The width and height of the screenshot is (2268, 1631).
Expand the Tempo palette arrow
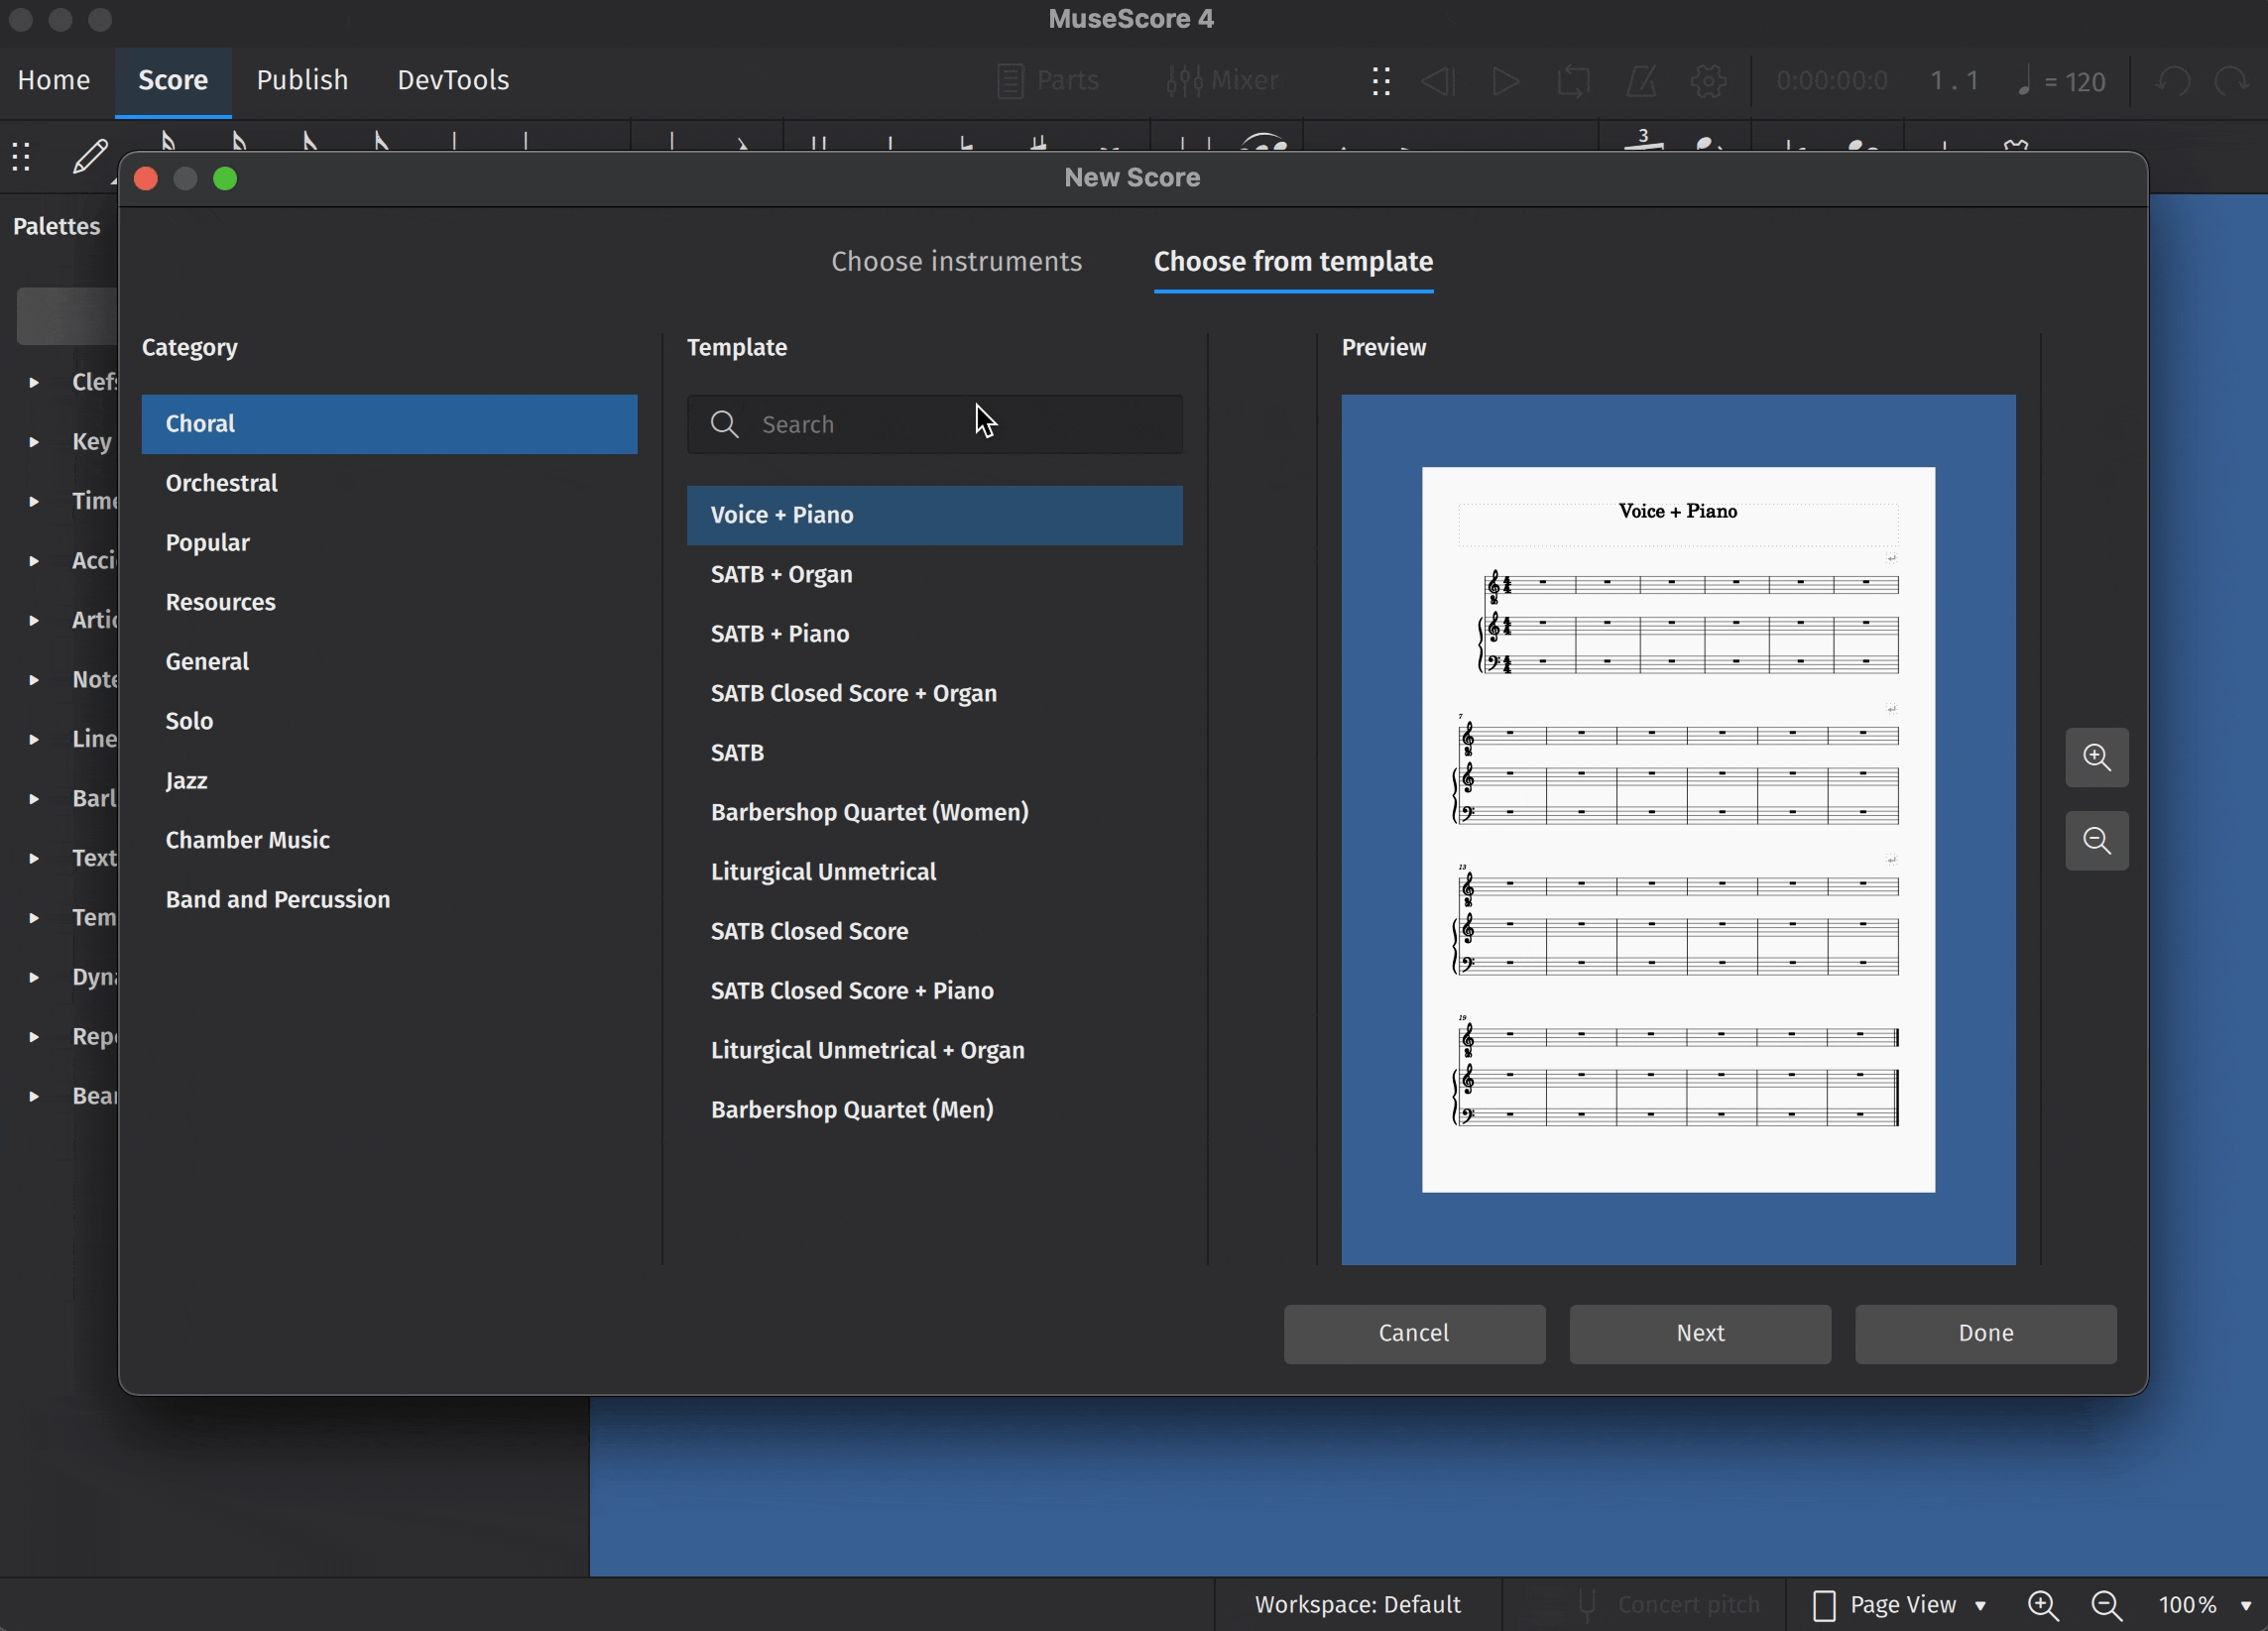tap(34, 917)
